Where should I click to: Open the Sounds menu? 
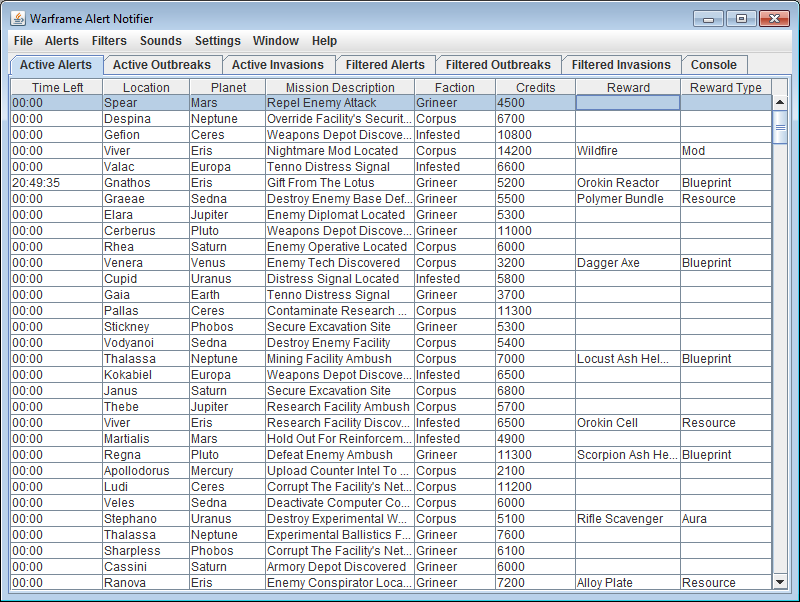pos(161,41)
